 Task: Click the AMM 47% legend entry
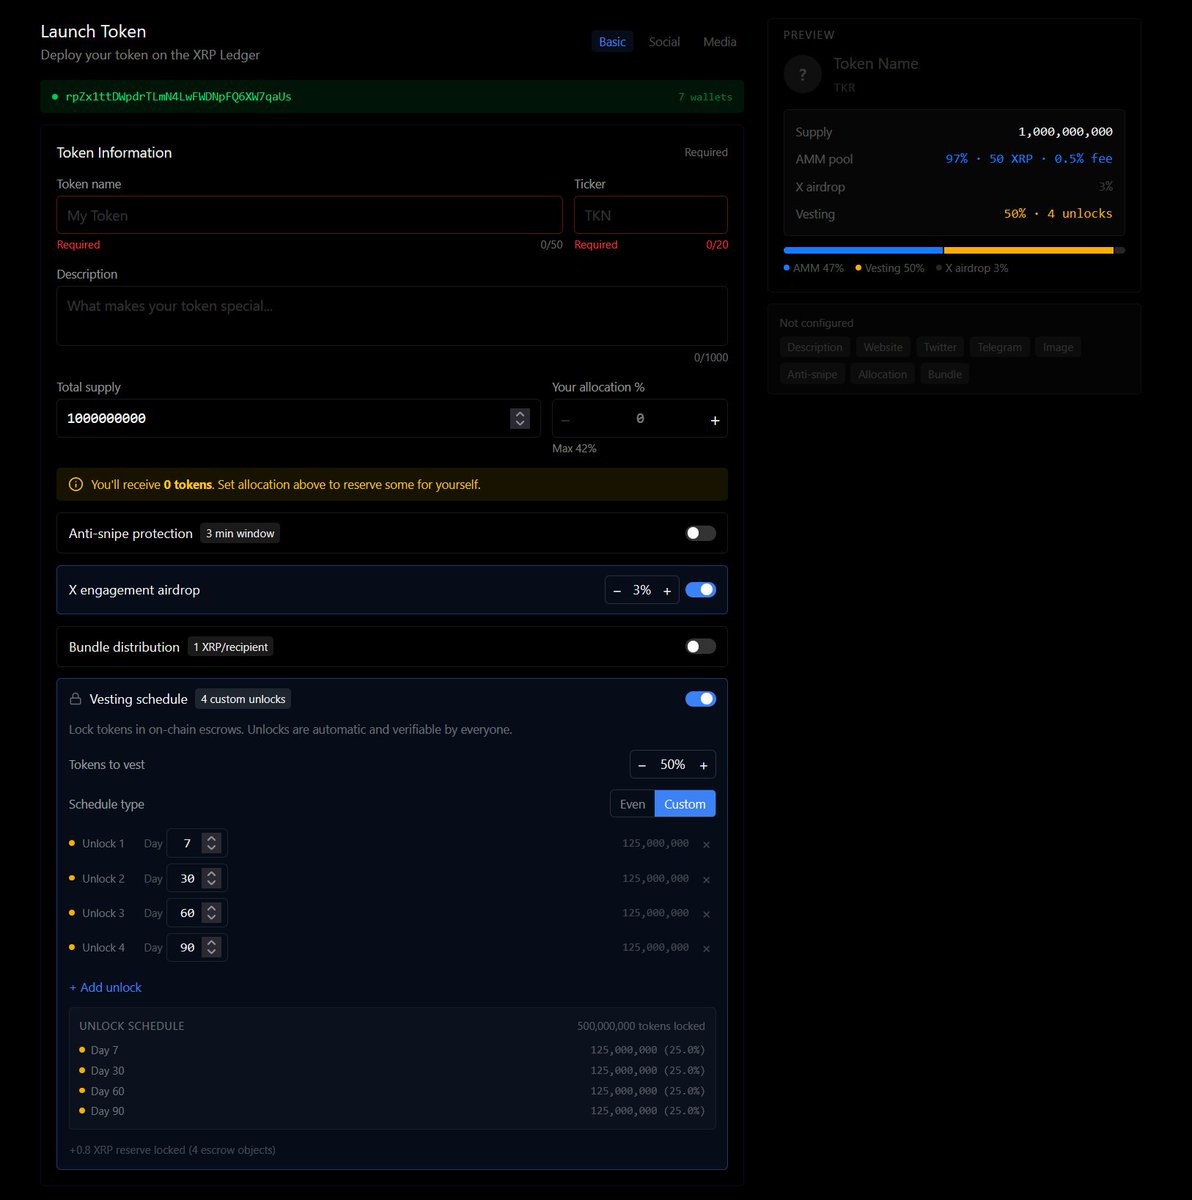814,268
